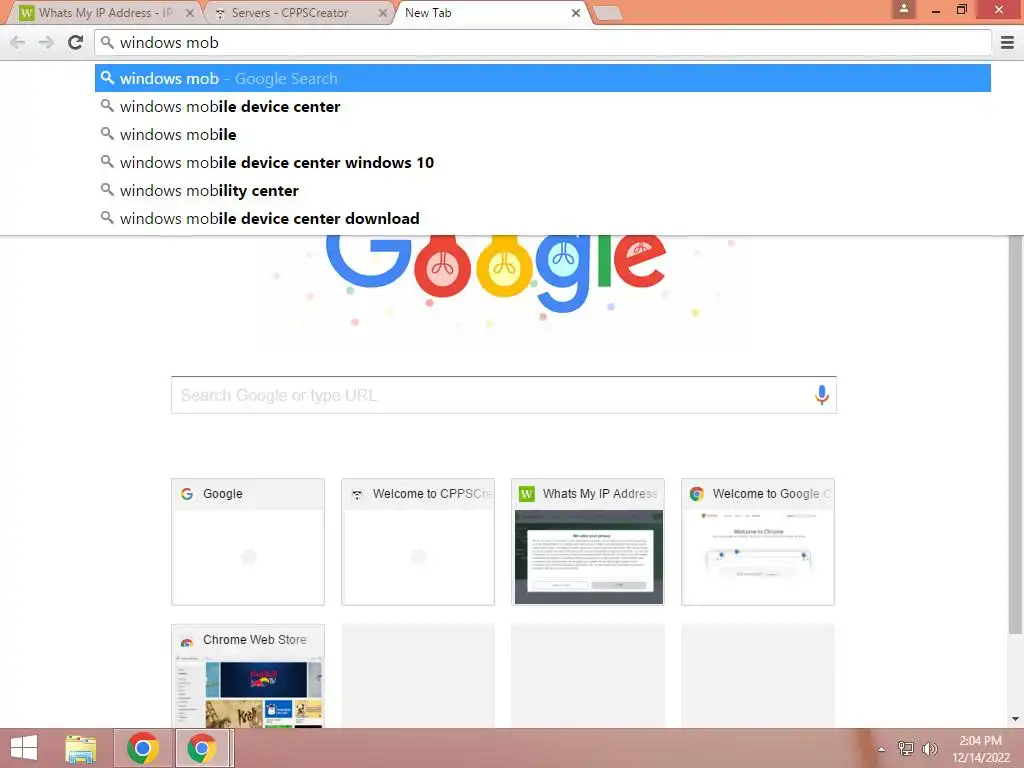Open File Explorer from the taskbar

click(81, 748)
